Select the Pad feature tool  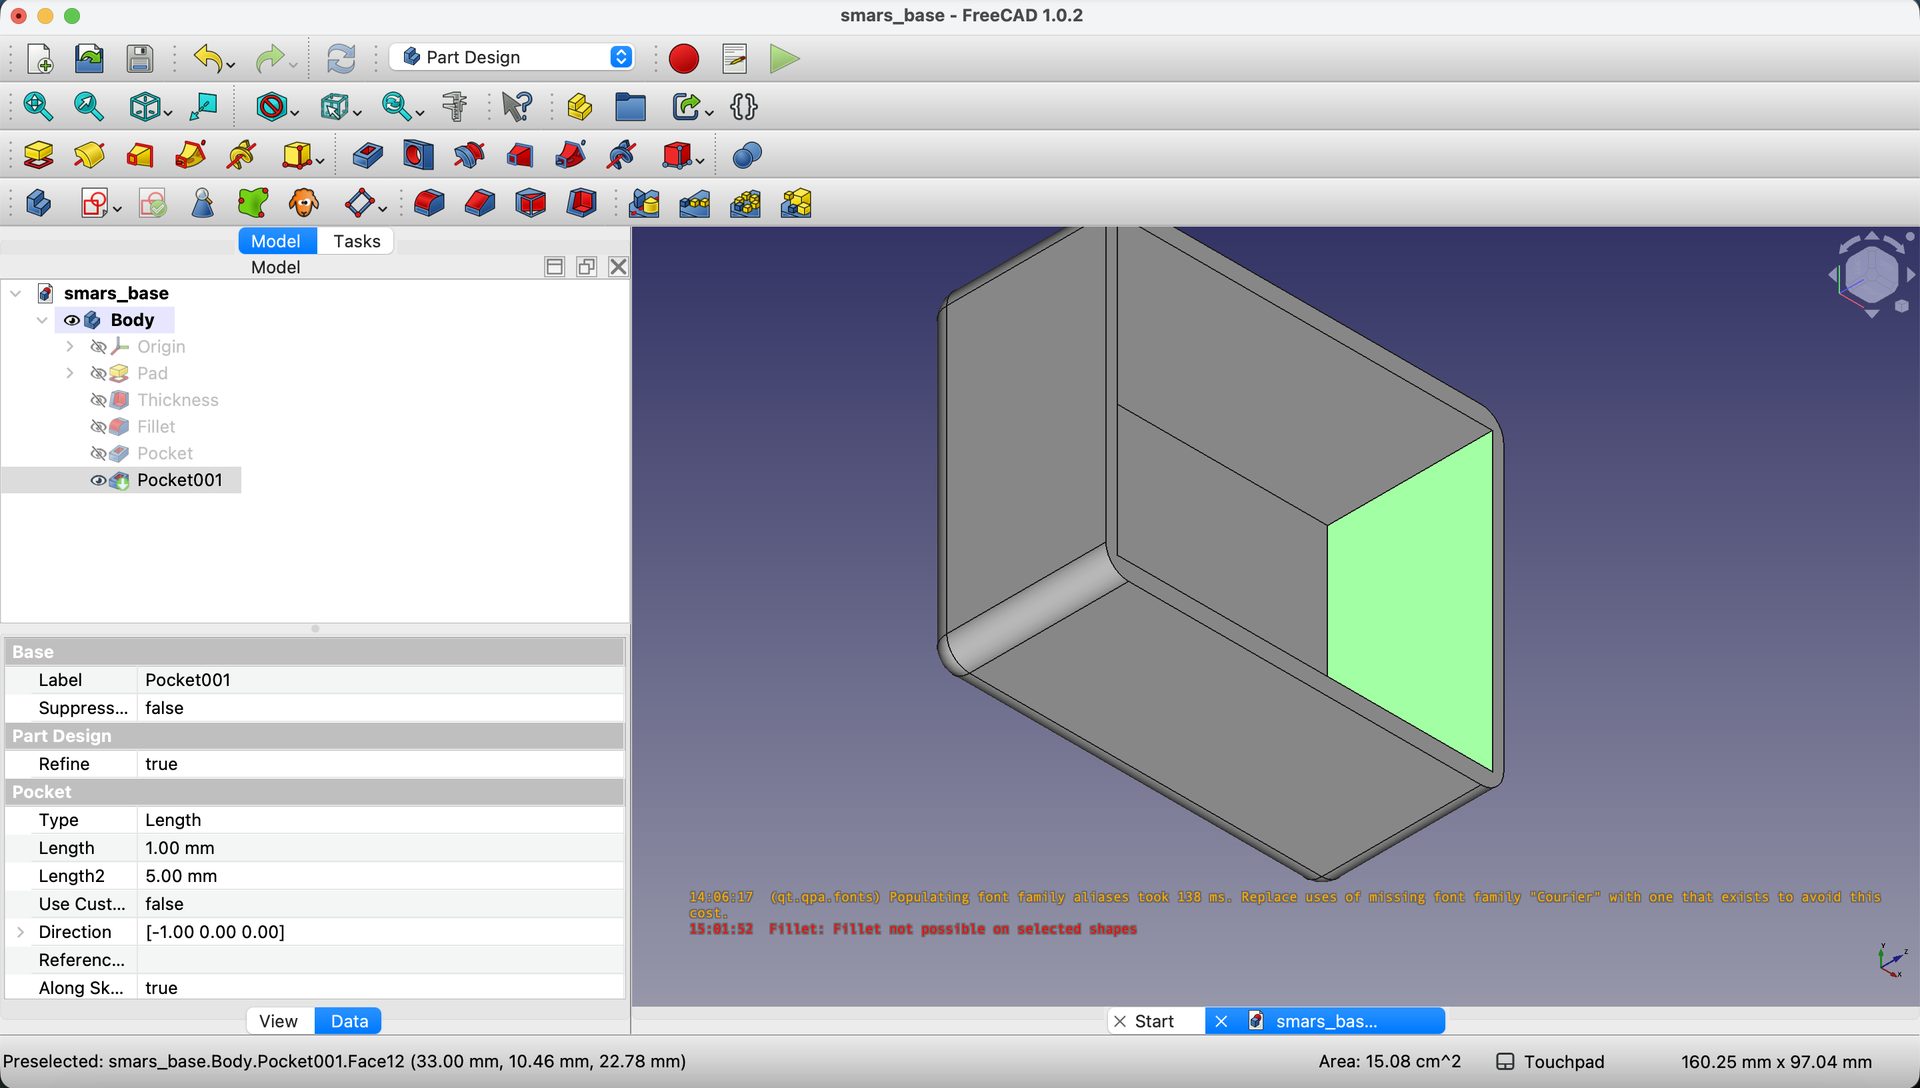[x=38, y=155]
